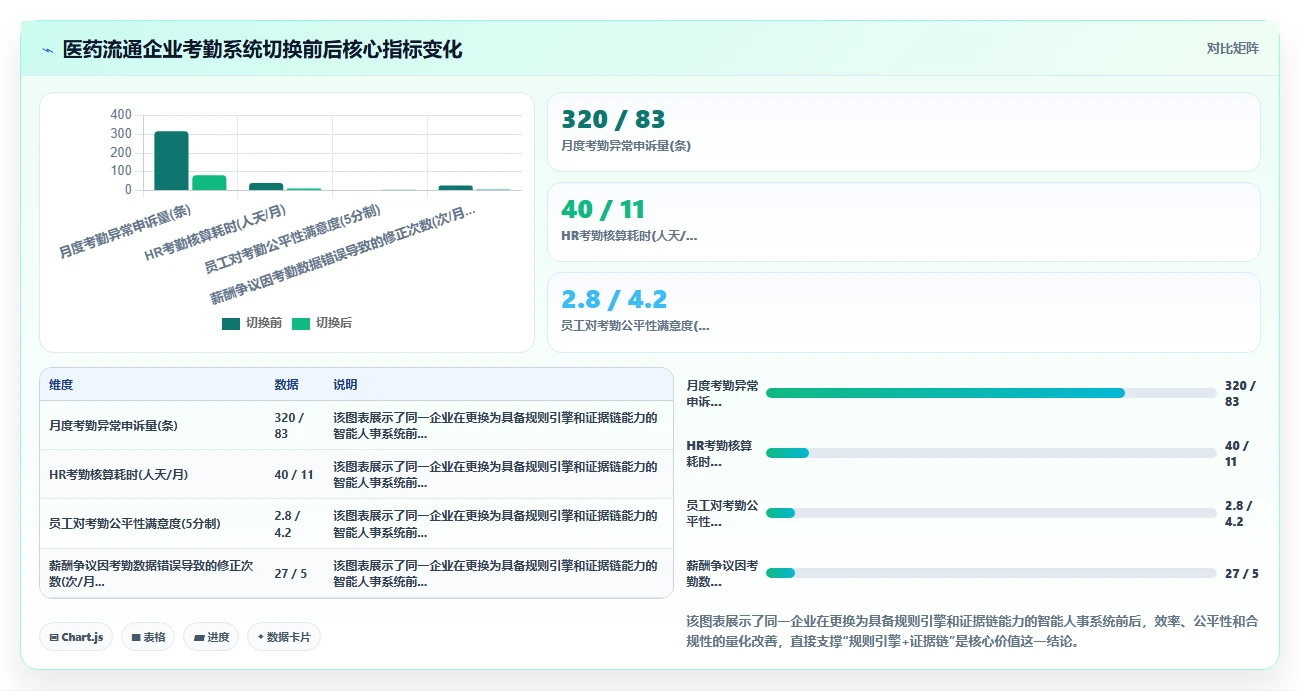Toggle the 切换前 legend item

point(252,323)
